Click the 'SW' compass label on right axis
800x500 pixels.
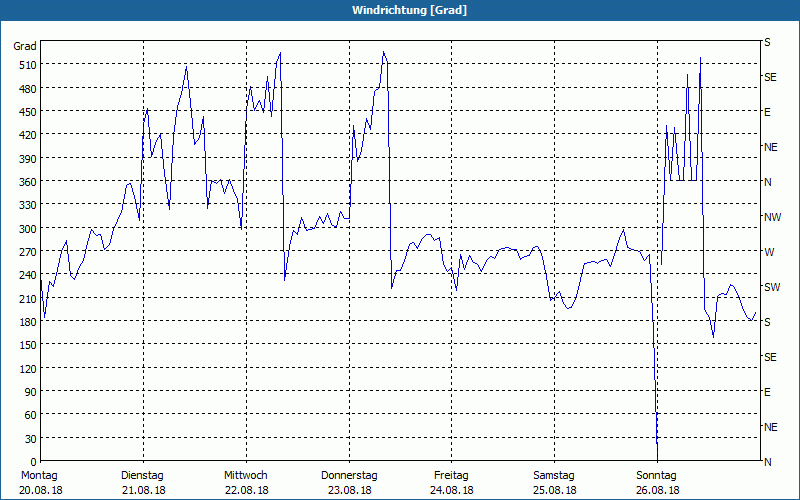772,287
